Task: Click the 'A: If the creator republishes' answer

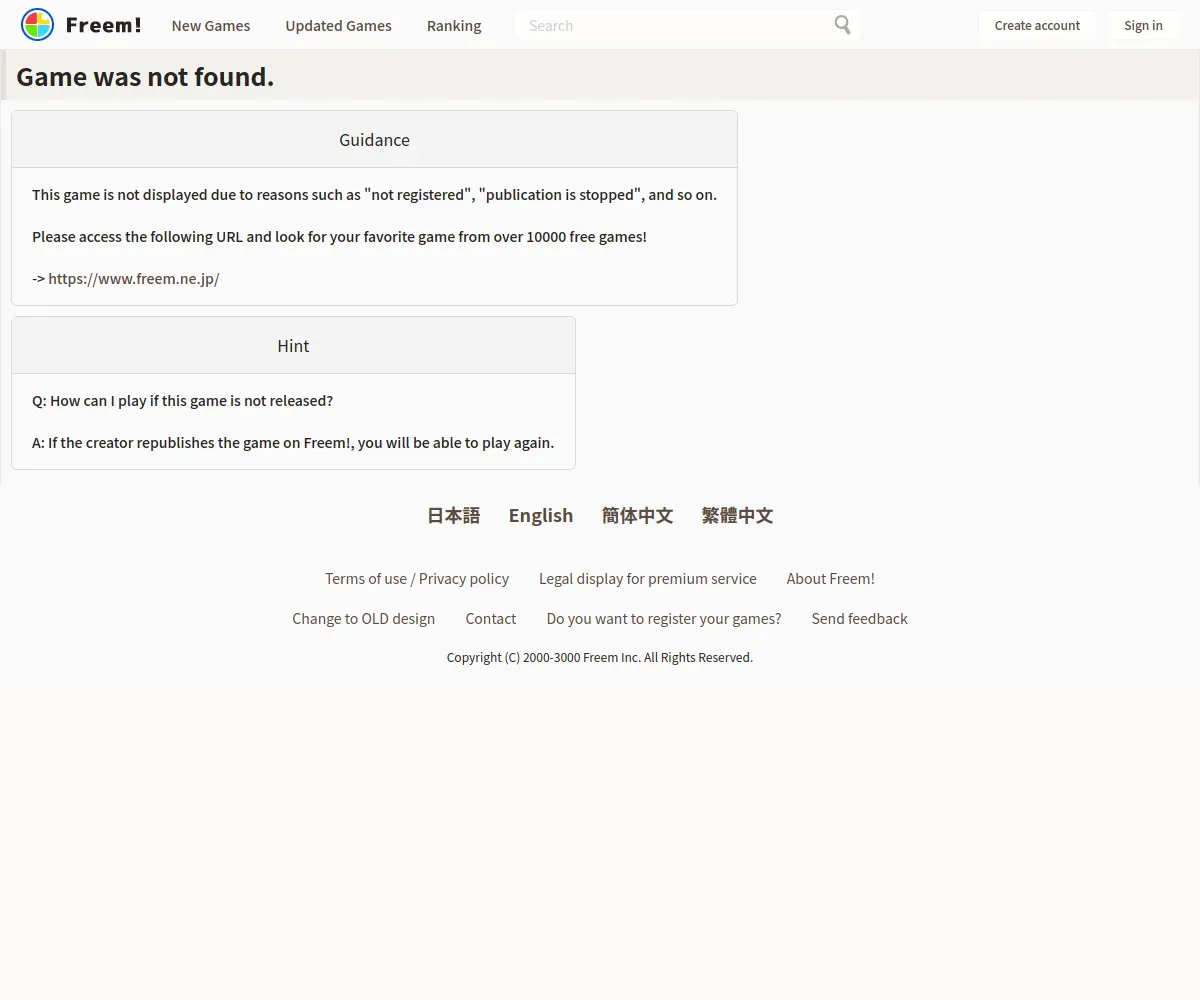Action: 293,443
